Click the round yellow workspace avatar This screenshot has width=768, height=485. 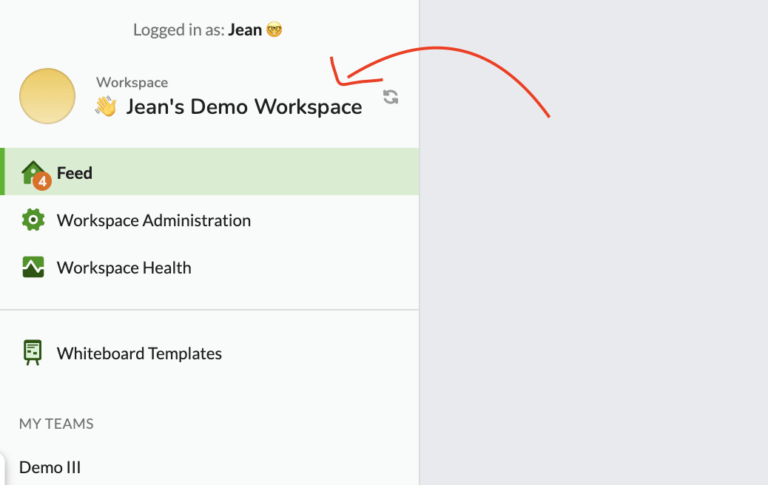48,96
